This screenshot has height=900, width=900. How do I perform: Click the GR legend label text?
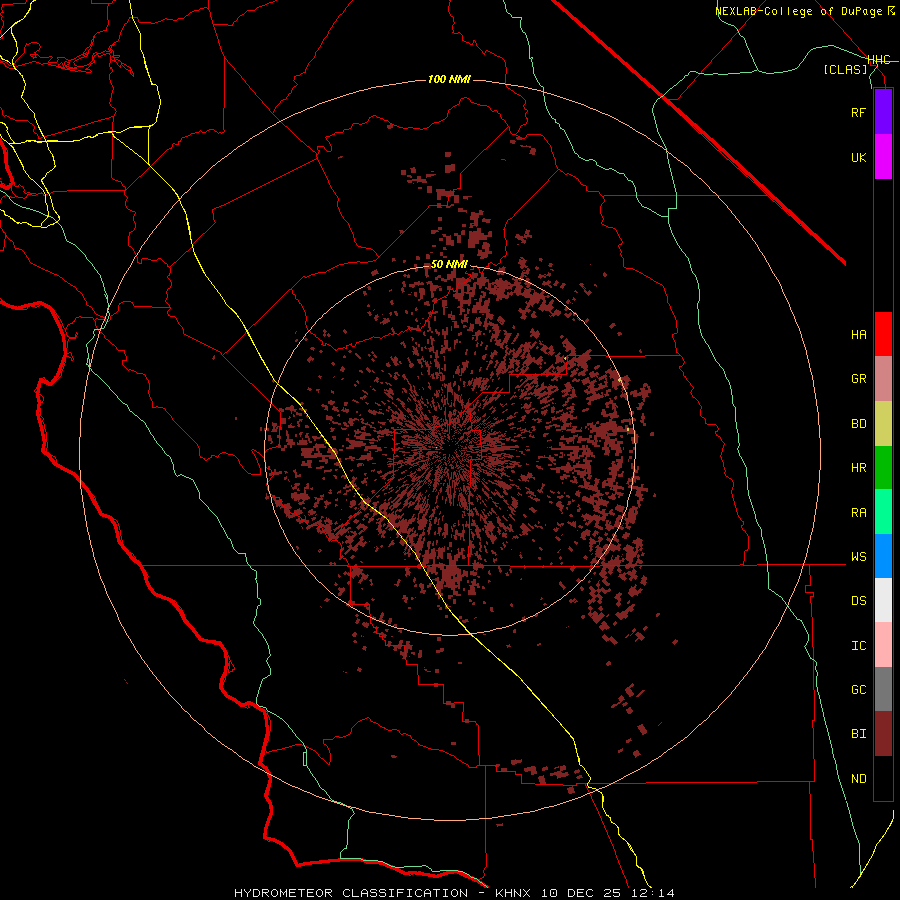(858, 379)
